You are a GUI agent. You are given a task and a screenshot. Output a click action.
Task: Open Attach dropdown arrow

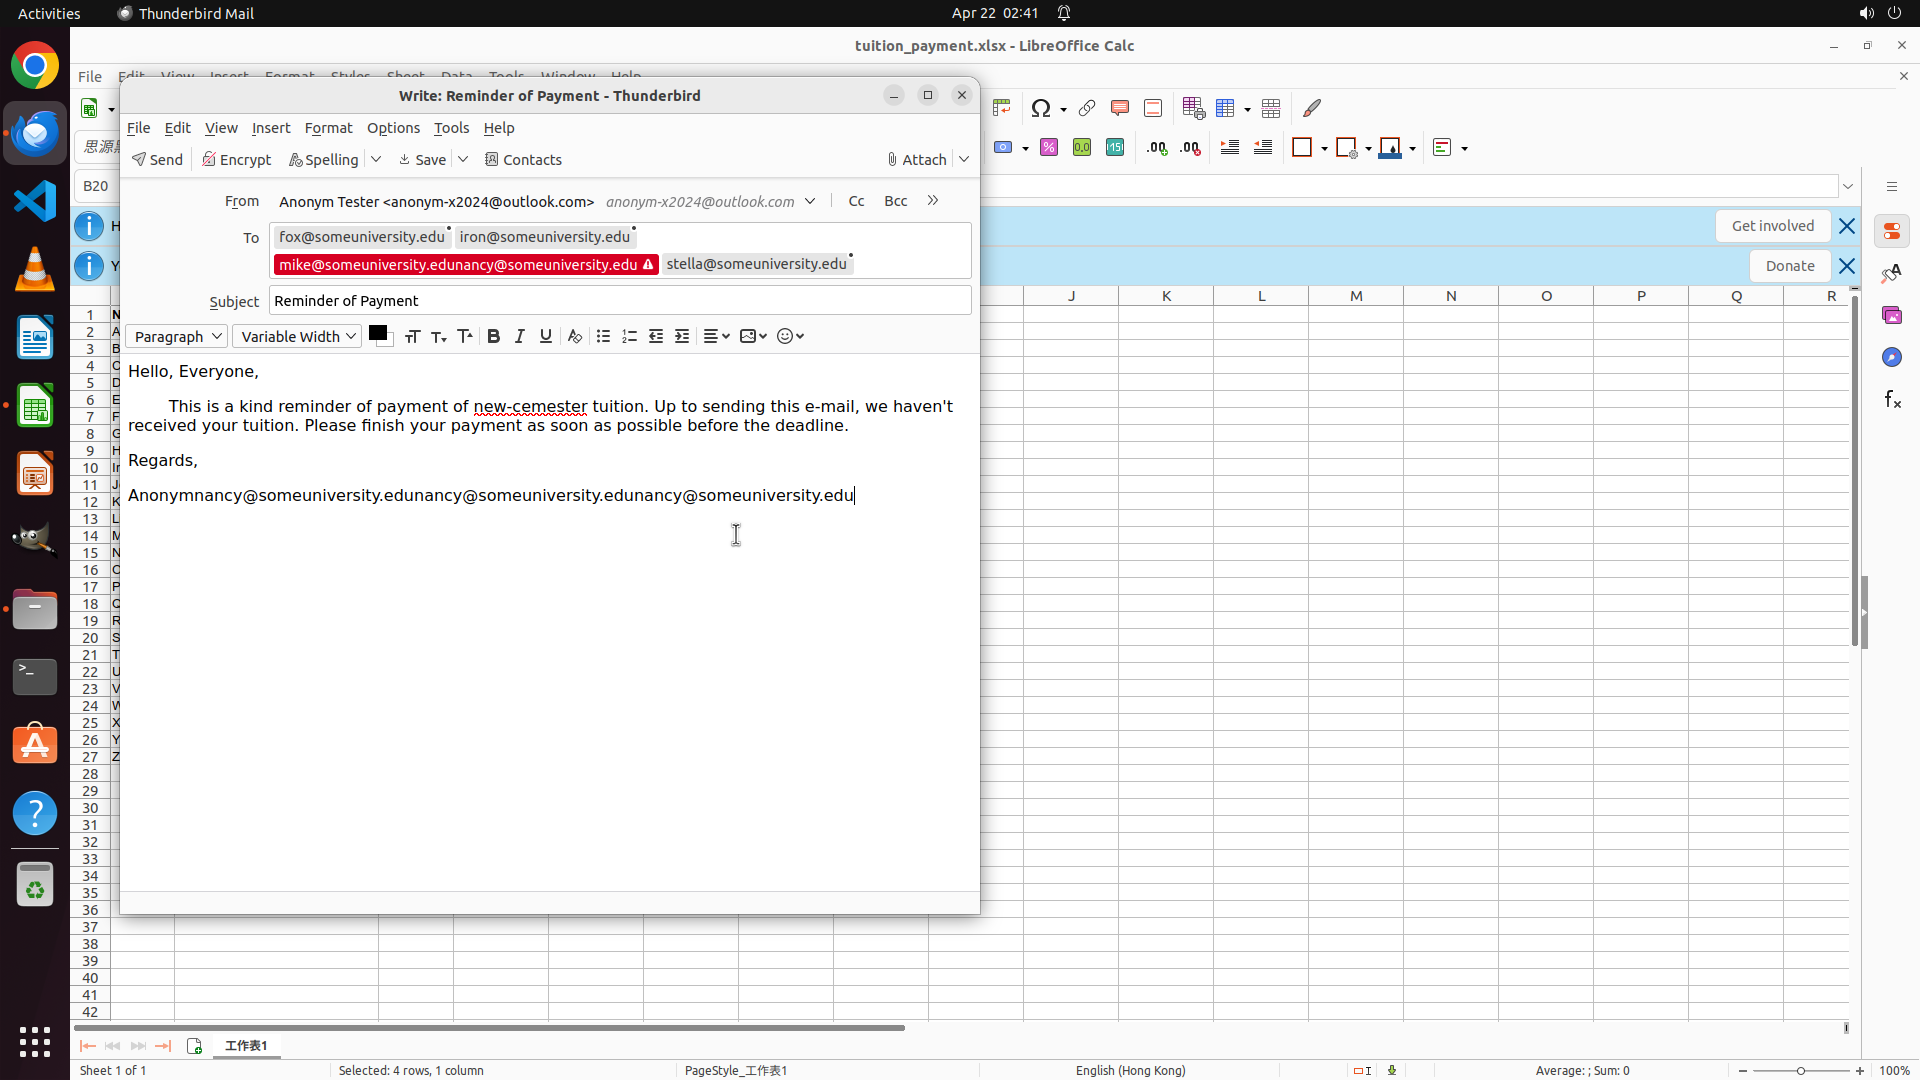964,159
